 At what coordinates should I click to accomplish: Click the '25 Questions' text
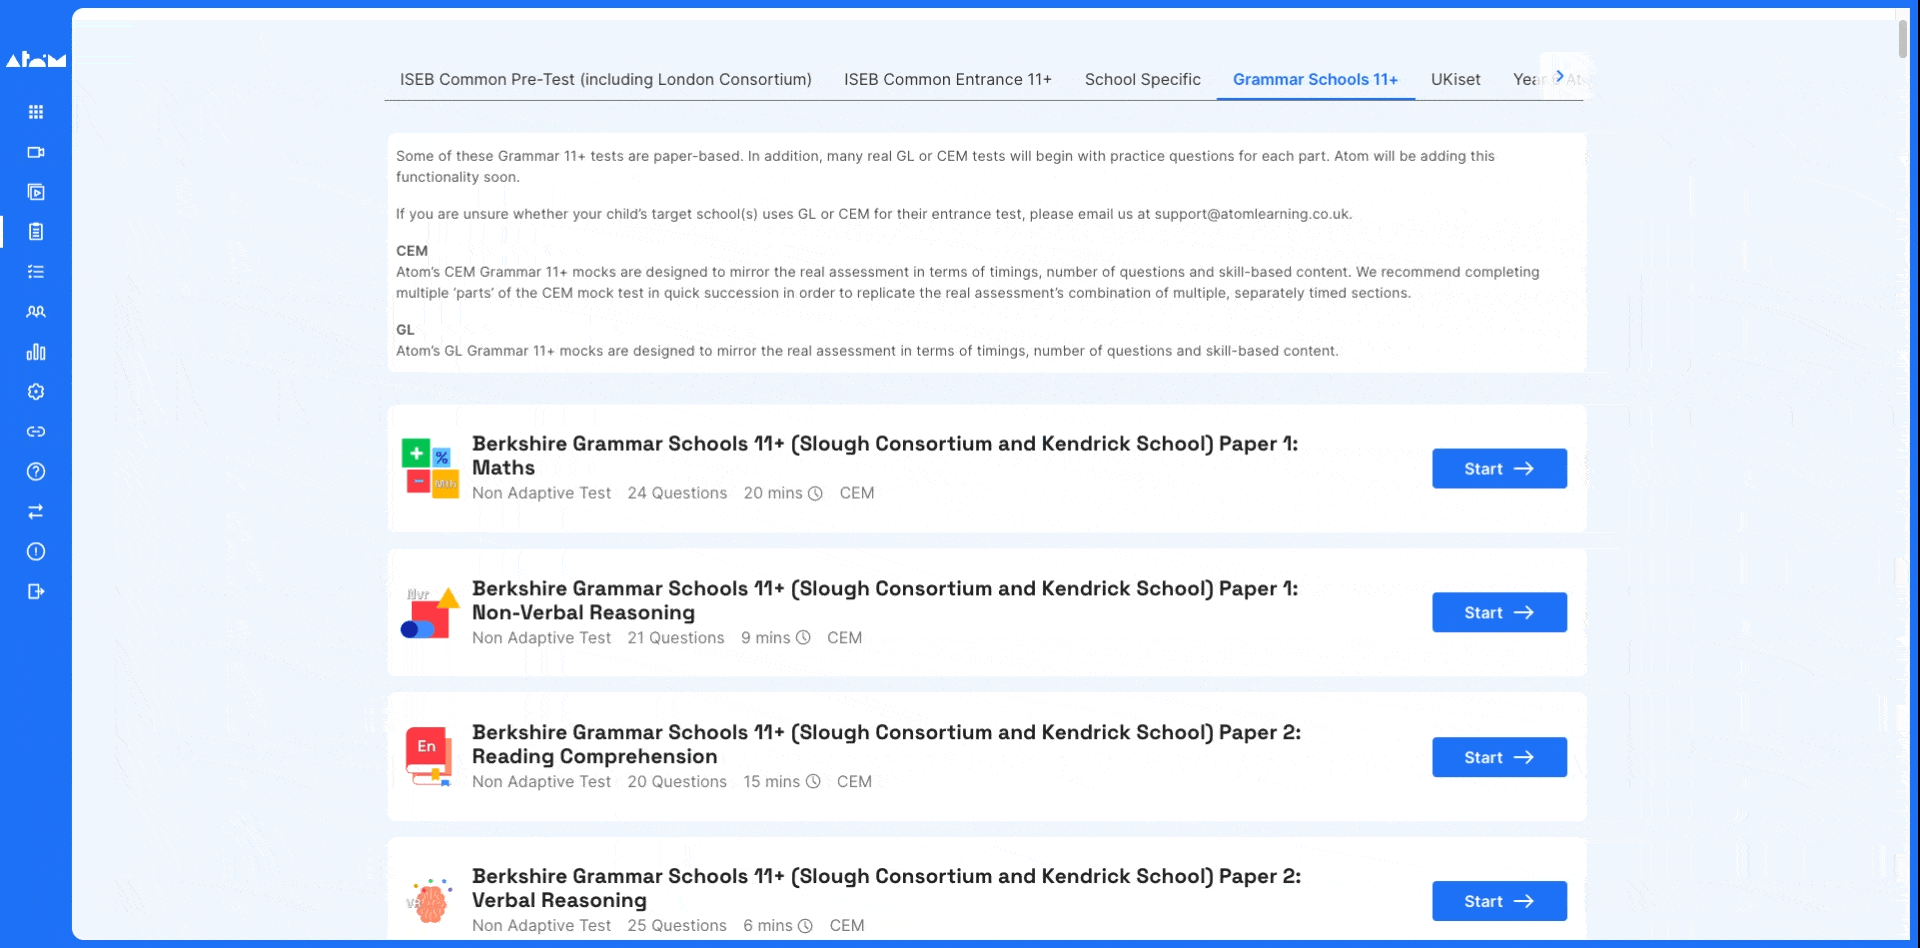tap(677, 926)
